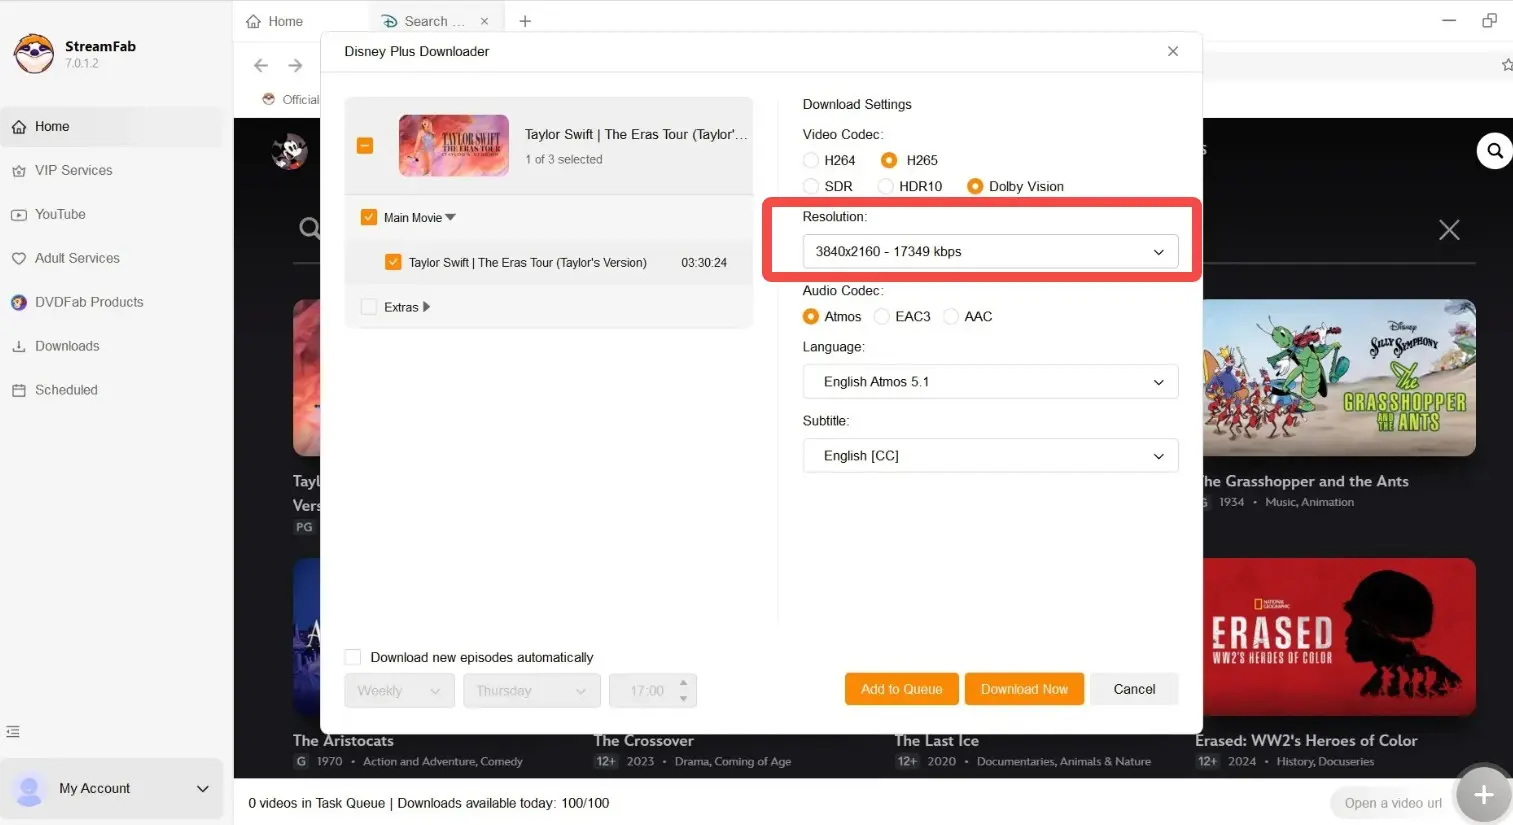Click the StreamFab sloth logo icon
The height and width of the screenshot is (825, 1513).
(34, 54)
